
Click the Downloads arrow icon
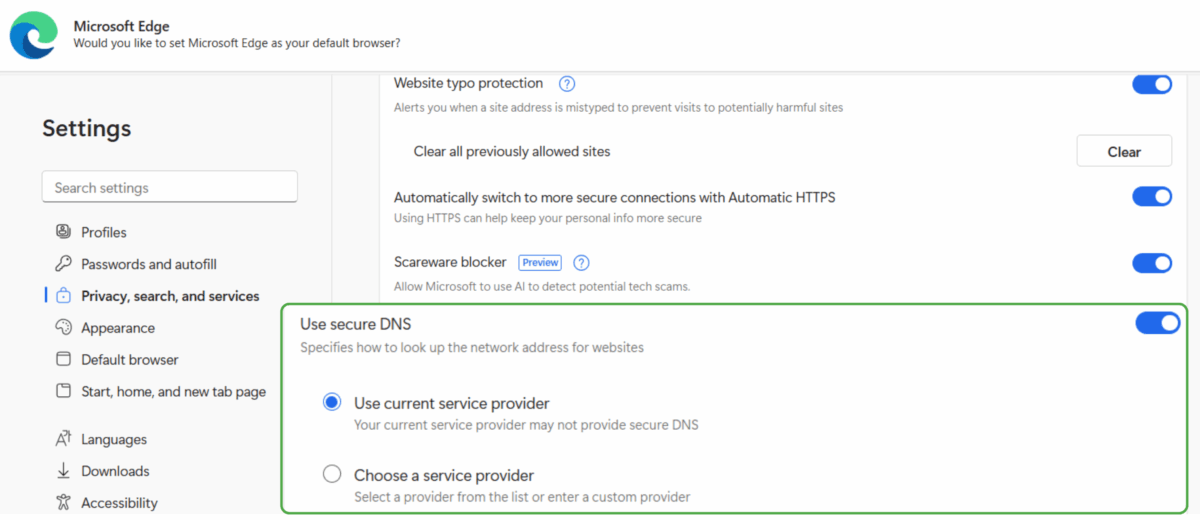(63, 471)
